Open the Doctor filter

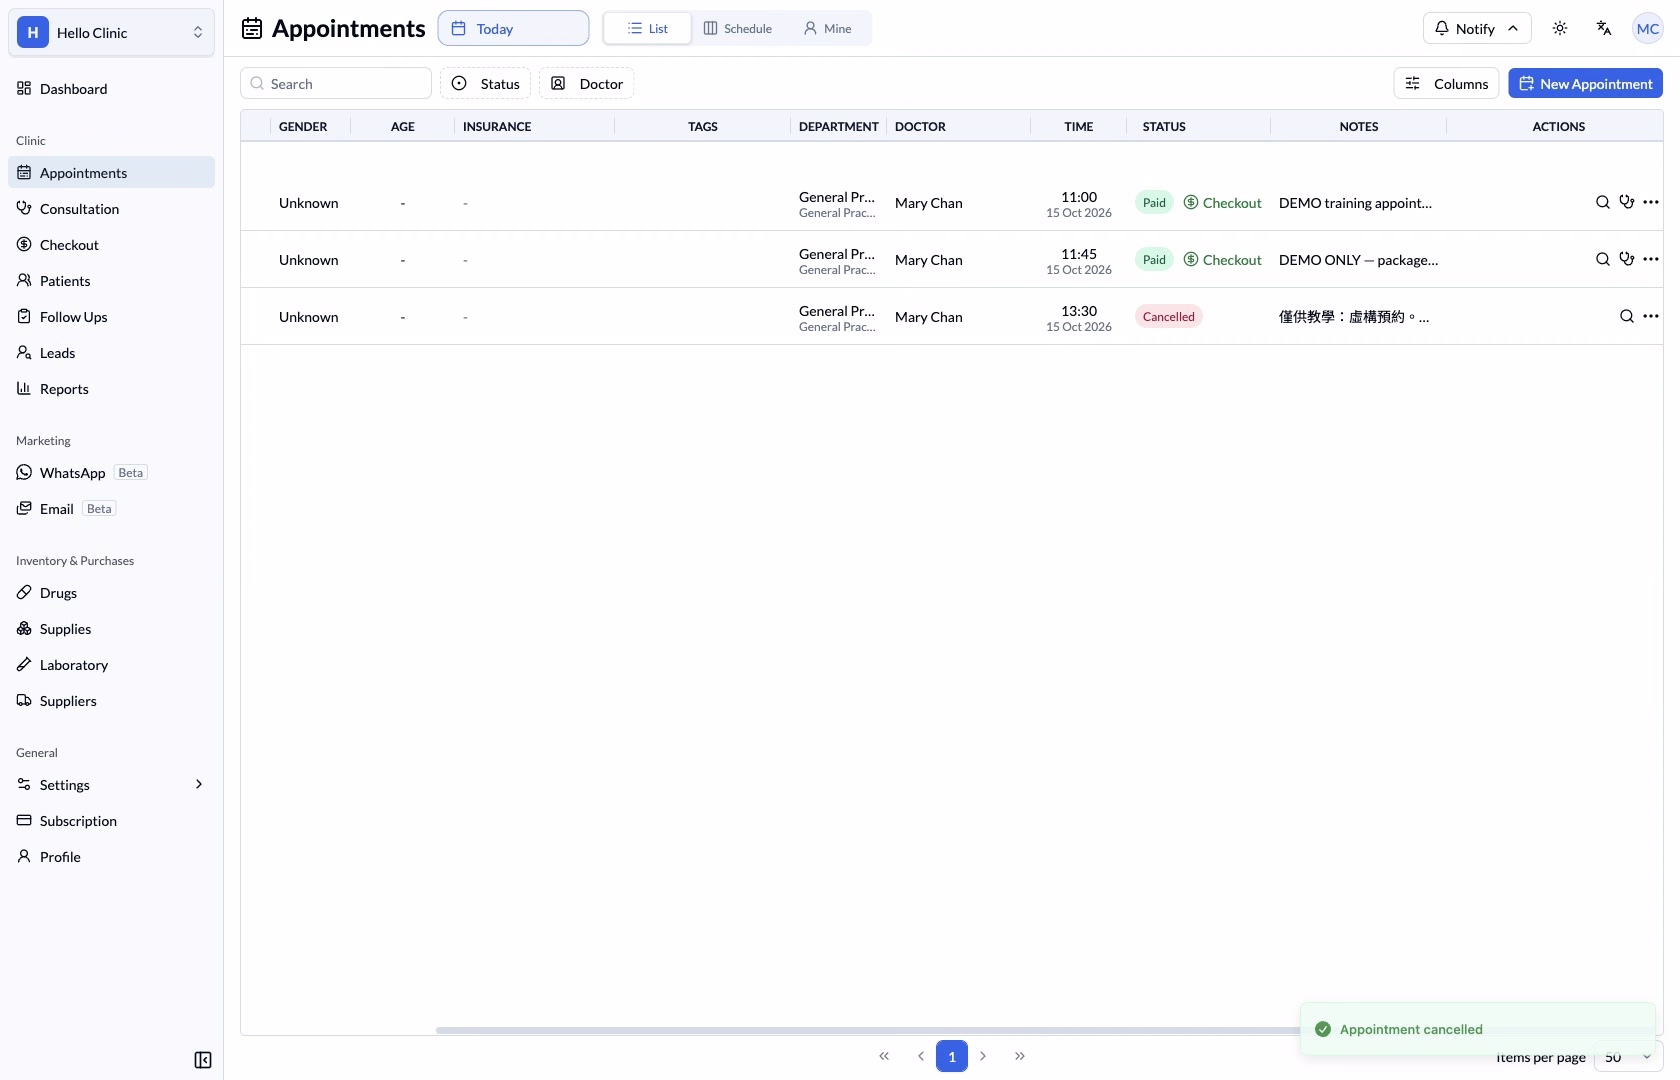(x=586, y=83)
